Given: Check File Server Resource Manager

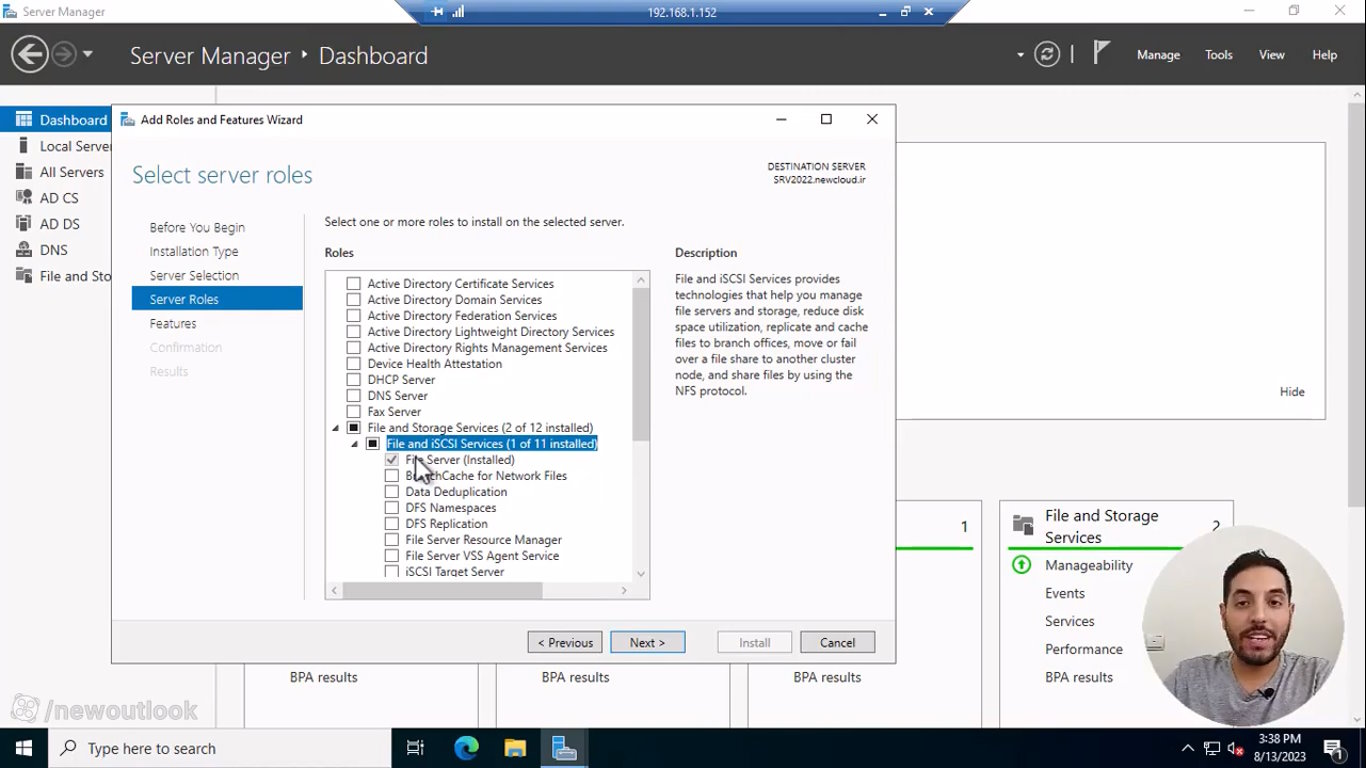Looking at the screenshot, I should pos(391,540).
